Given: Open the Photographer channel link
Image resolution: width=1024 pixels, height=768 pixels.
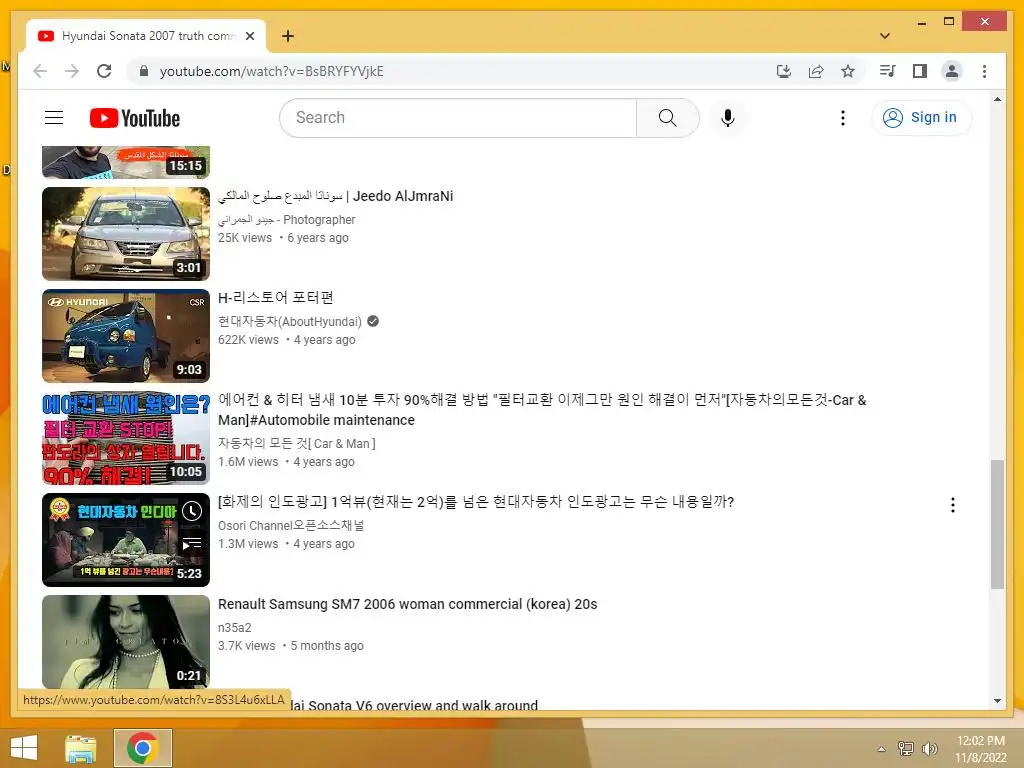Looking at the screenshot, I should pyautogui.click(x=287, y=219).
